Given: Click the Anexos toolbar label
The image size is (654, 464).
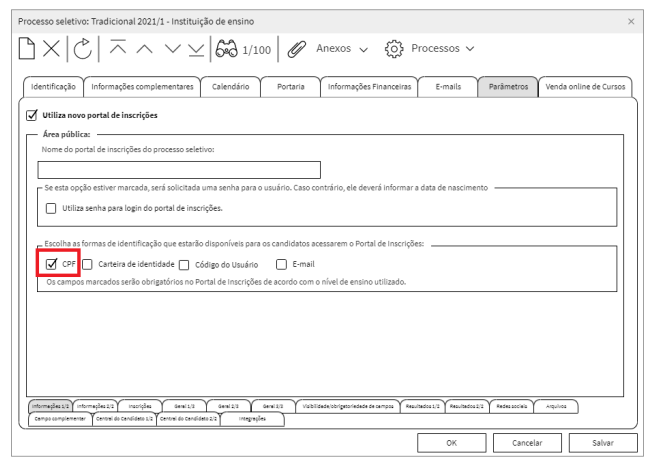Looking at the screenshot, I should [x=333, y=48].
